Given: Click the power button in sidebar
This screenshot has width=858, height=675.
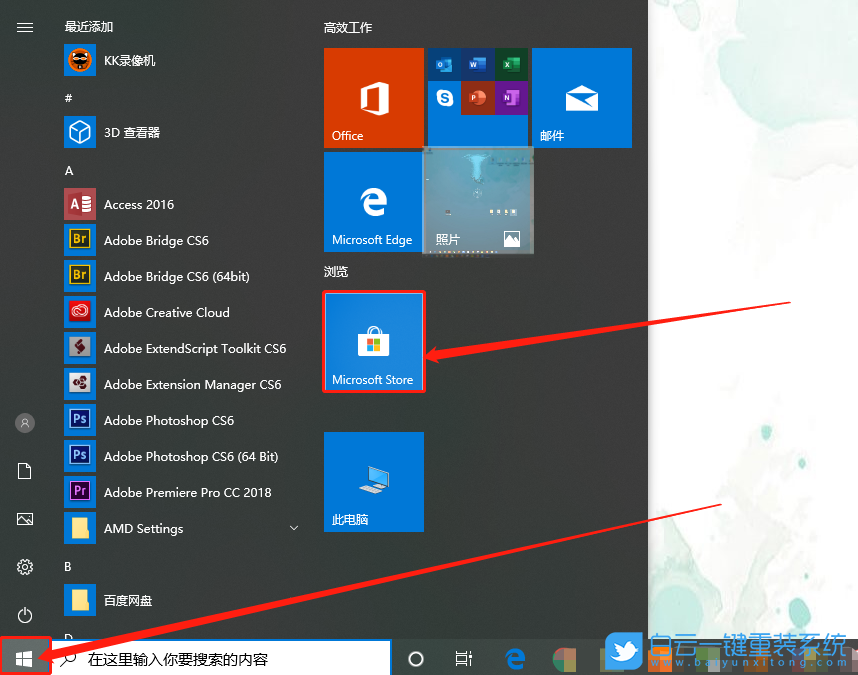Looking at the screenshot, I should [x=25, y=615].
